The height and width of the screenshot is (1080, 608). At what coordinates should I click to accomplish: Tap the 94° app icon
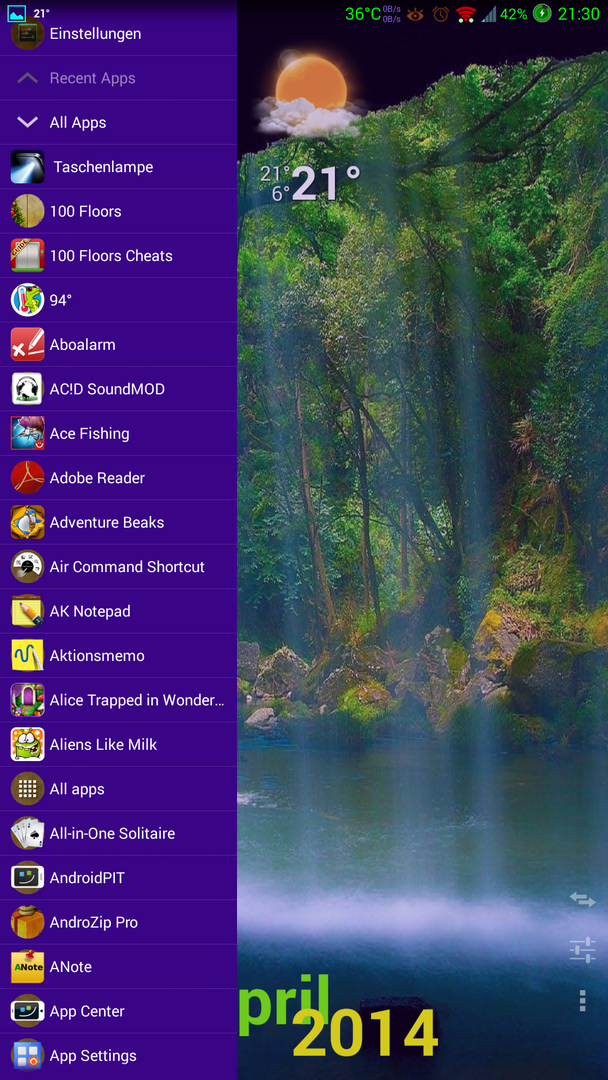[x=28, y=300]
